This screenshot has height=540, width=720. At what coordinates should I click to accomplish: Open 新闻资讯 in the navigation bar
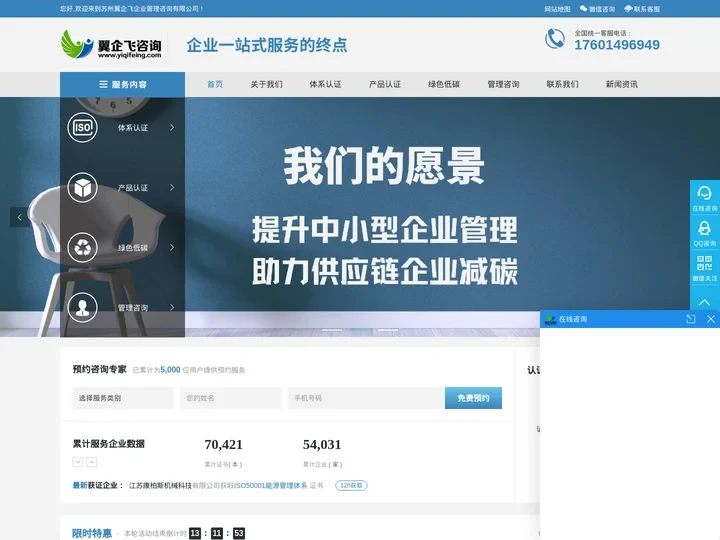(621, 84)
